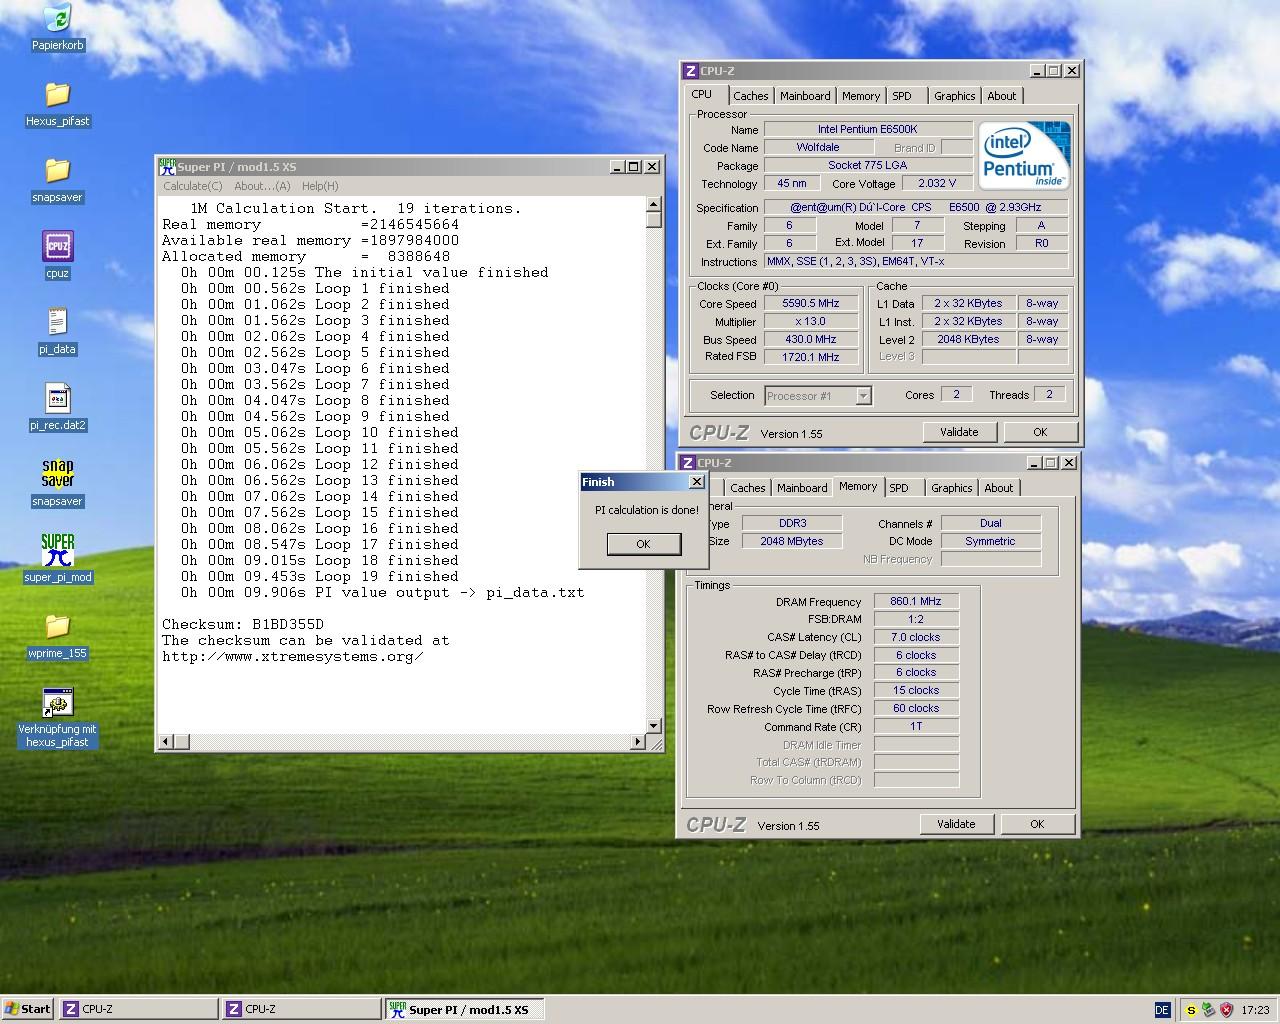
Task: Expand the Processor #1 selection dropdown
Action: (863, 396)
